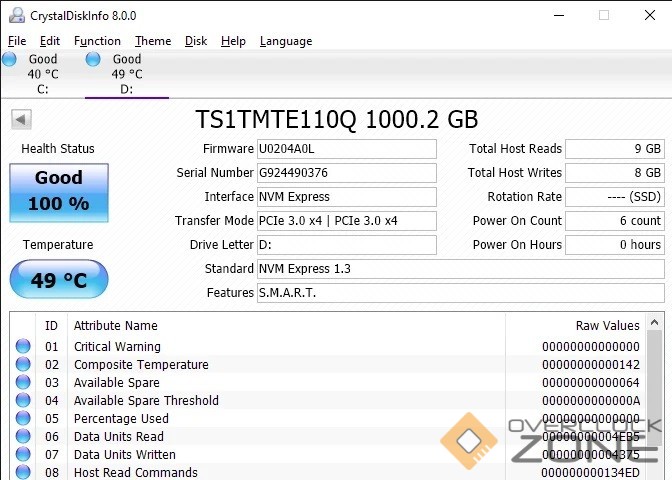Screen dimensions: 672x480
Task: Click the CrystalDiskInfo app icon in title bar
Action: click(15, 15)
